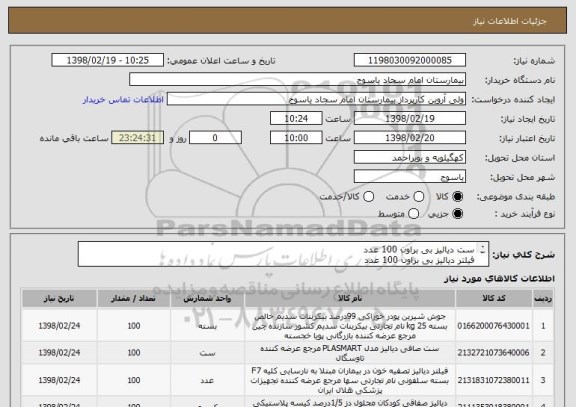Image resolution: width=576 pixels, height=407 pixels.
Task: Click the announcement date field 1398/02/19 - 10:25
Action: tap(108, 60)
